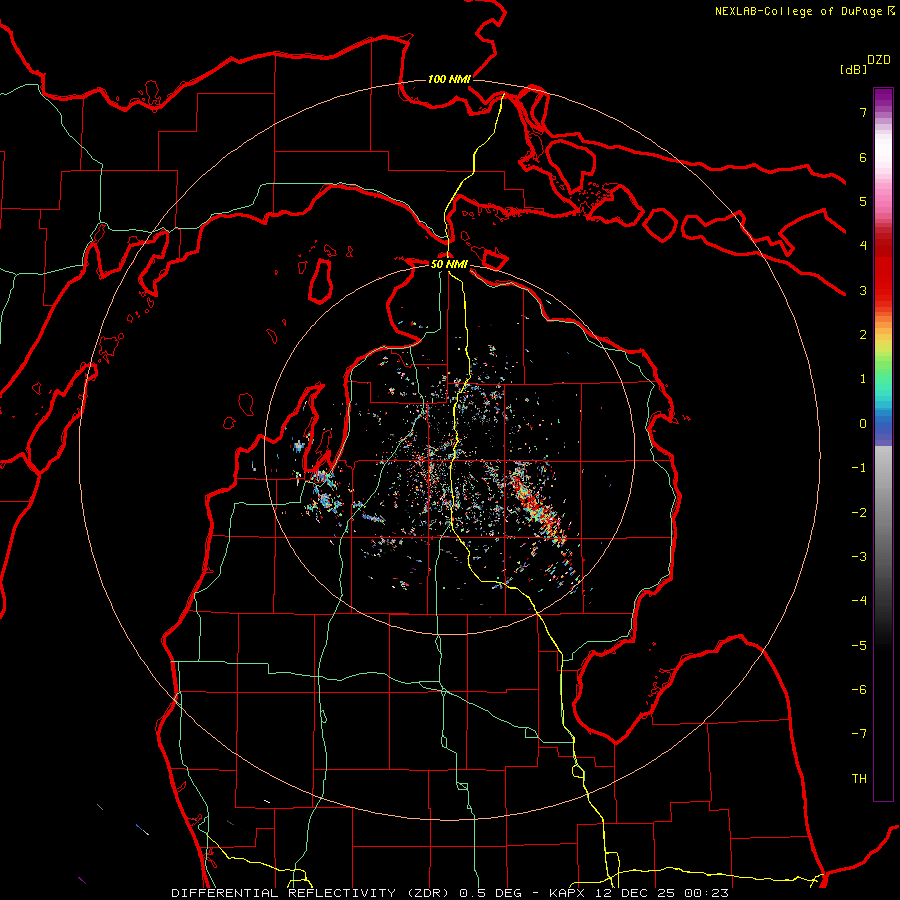This screenshot has width=900, height=900.
Task: Click the DIFFERENTIAL REFLECTIVITY (ZDR) caption text
Action: pyautogui.click(x=312, y=893)
